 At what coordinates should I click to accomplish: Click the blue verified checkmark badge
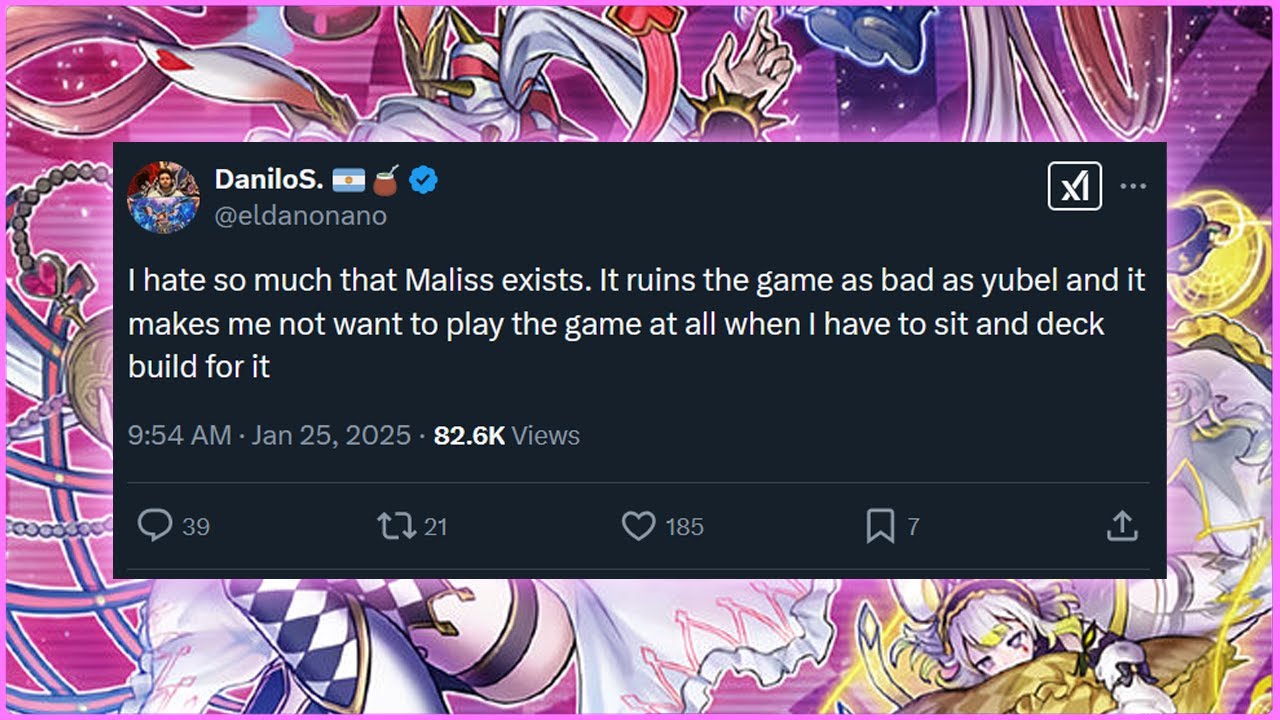pyautogui.click(x=425, y=181)
